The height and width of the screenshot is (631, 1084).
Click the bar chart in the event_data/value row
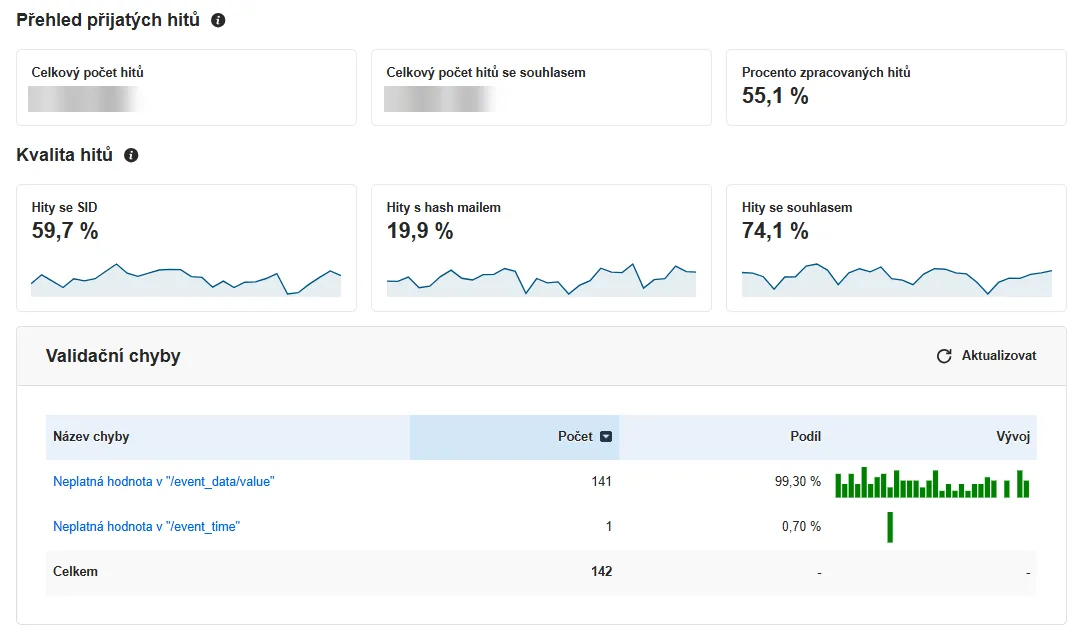(x=932, y=482)
